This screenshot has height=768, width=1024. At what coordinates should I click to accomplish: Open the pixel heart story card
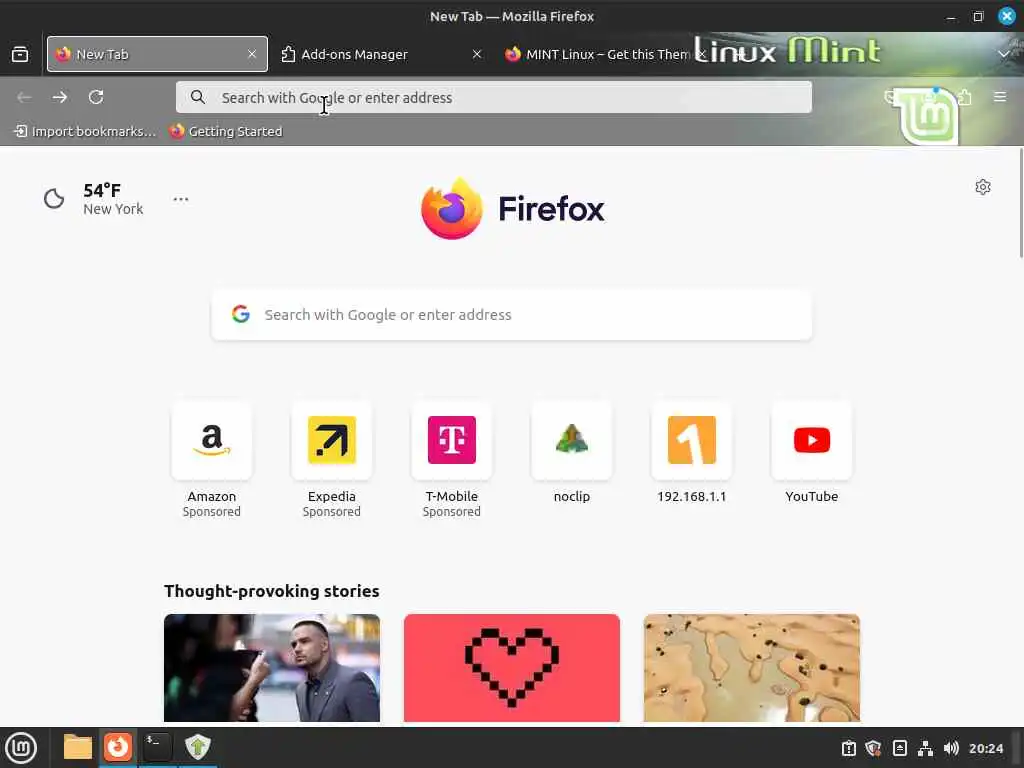(511, 667)
